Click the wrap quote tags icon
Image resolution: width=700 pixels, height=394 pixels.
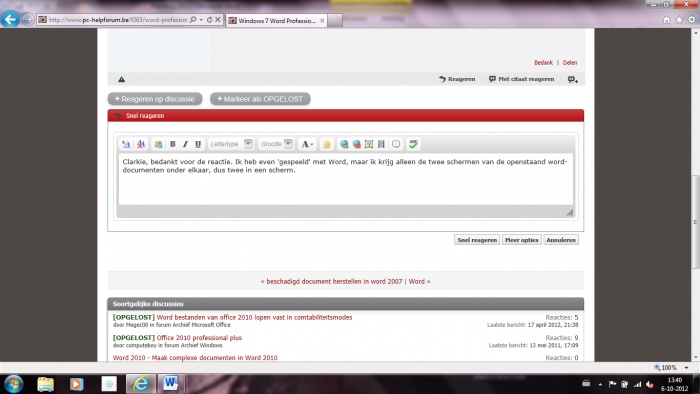tap(396, 144)
